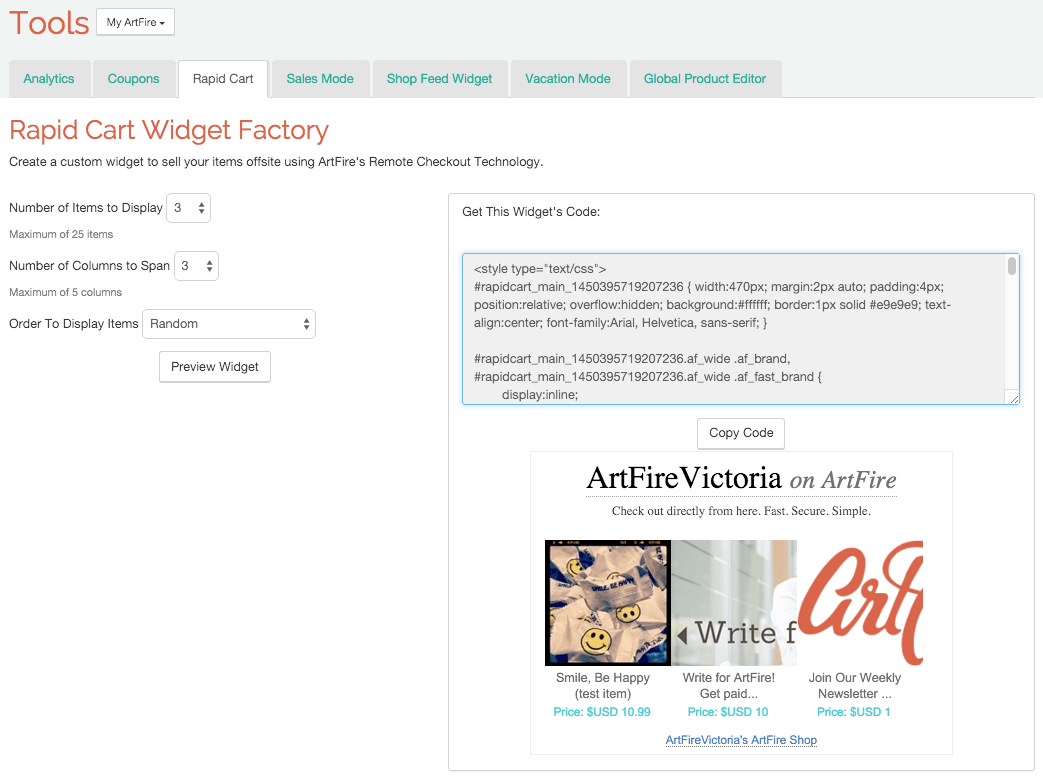Click the 'Number of Columns to Span' label
Screen dimensions: 1043x779
(x=89, y=265)
